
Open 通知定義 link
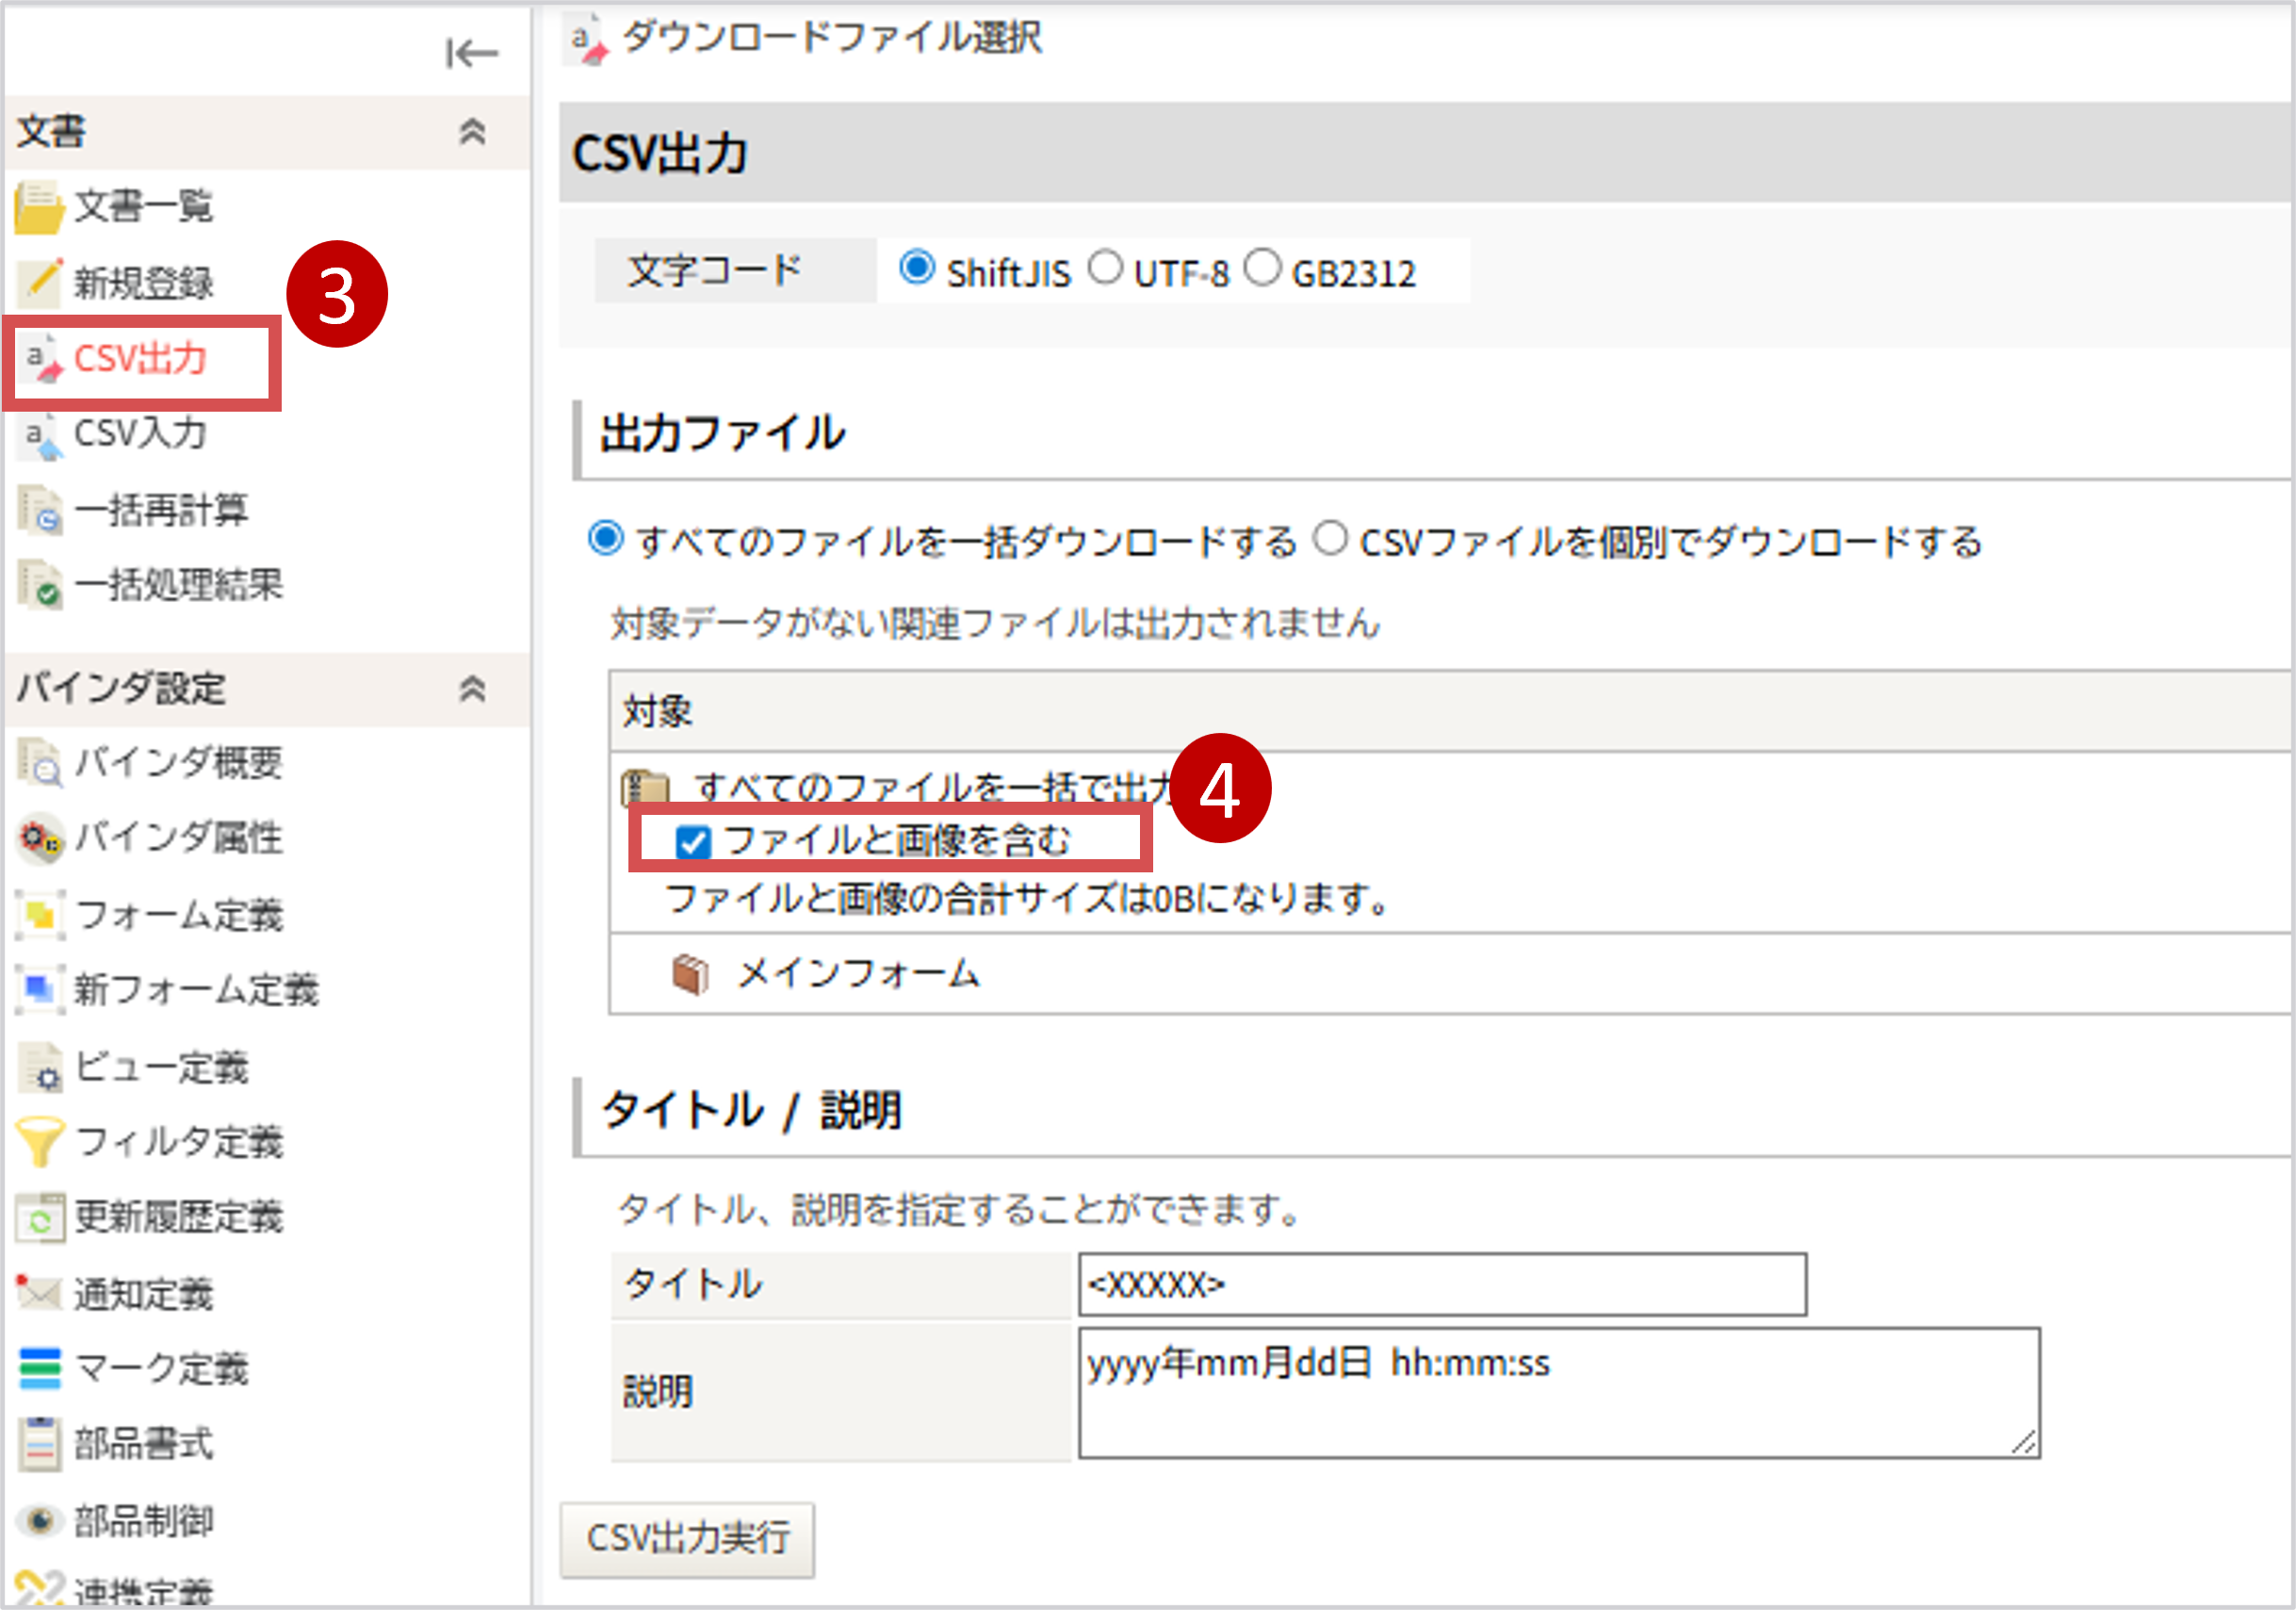pos(144,1294)
